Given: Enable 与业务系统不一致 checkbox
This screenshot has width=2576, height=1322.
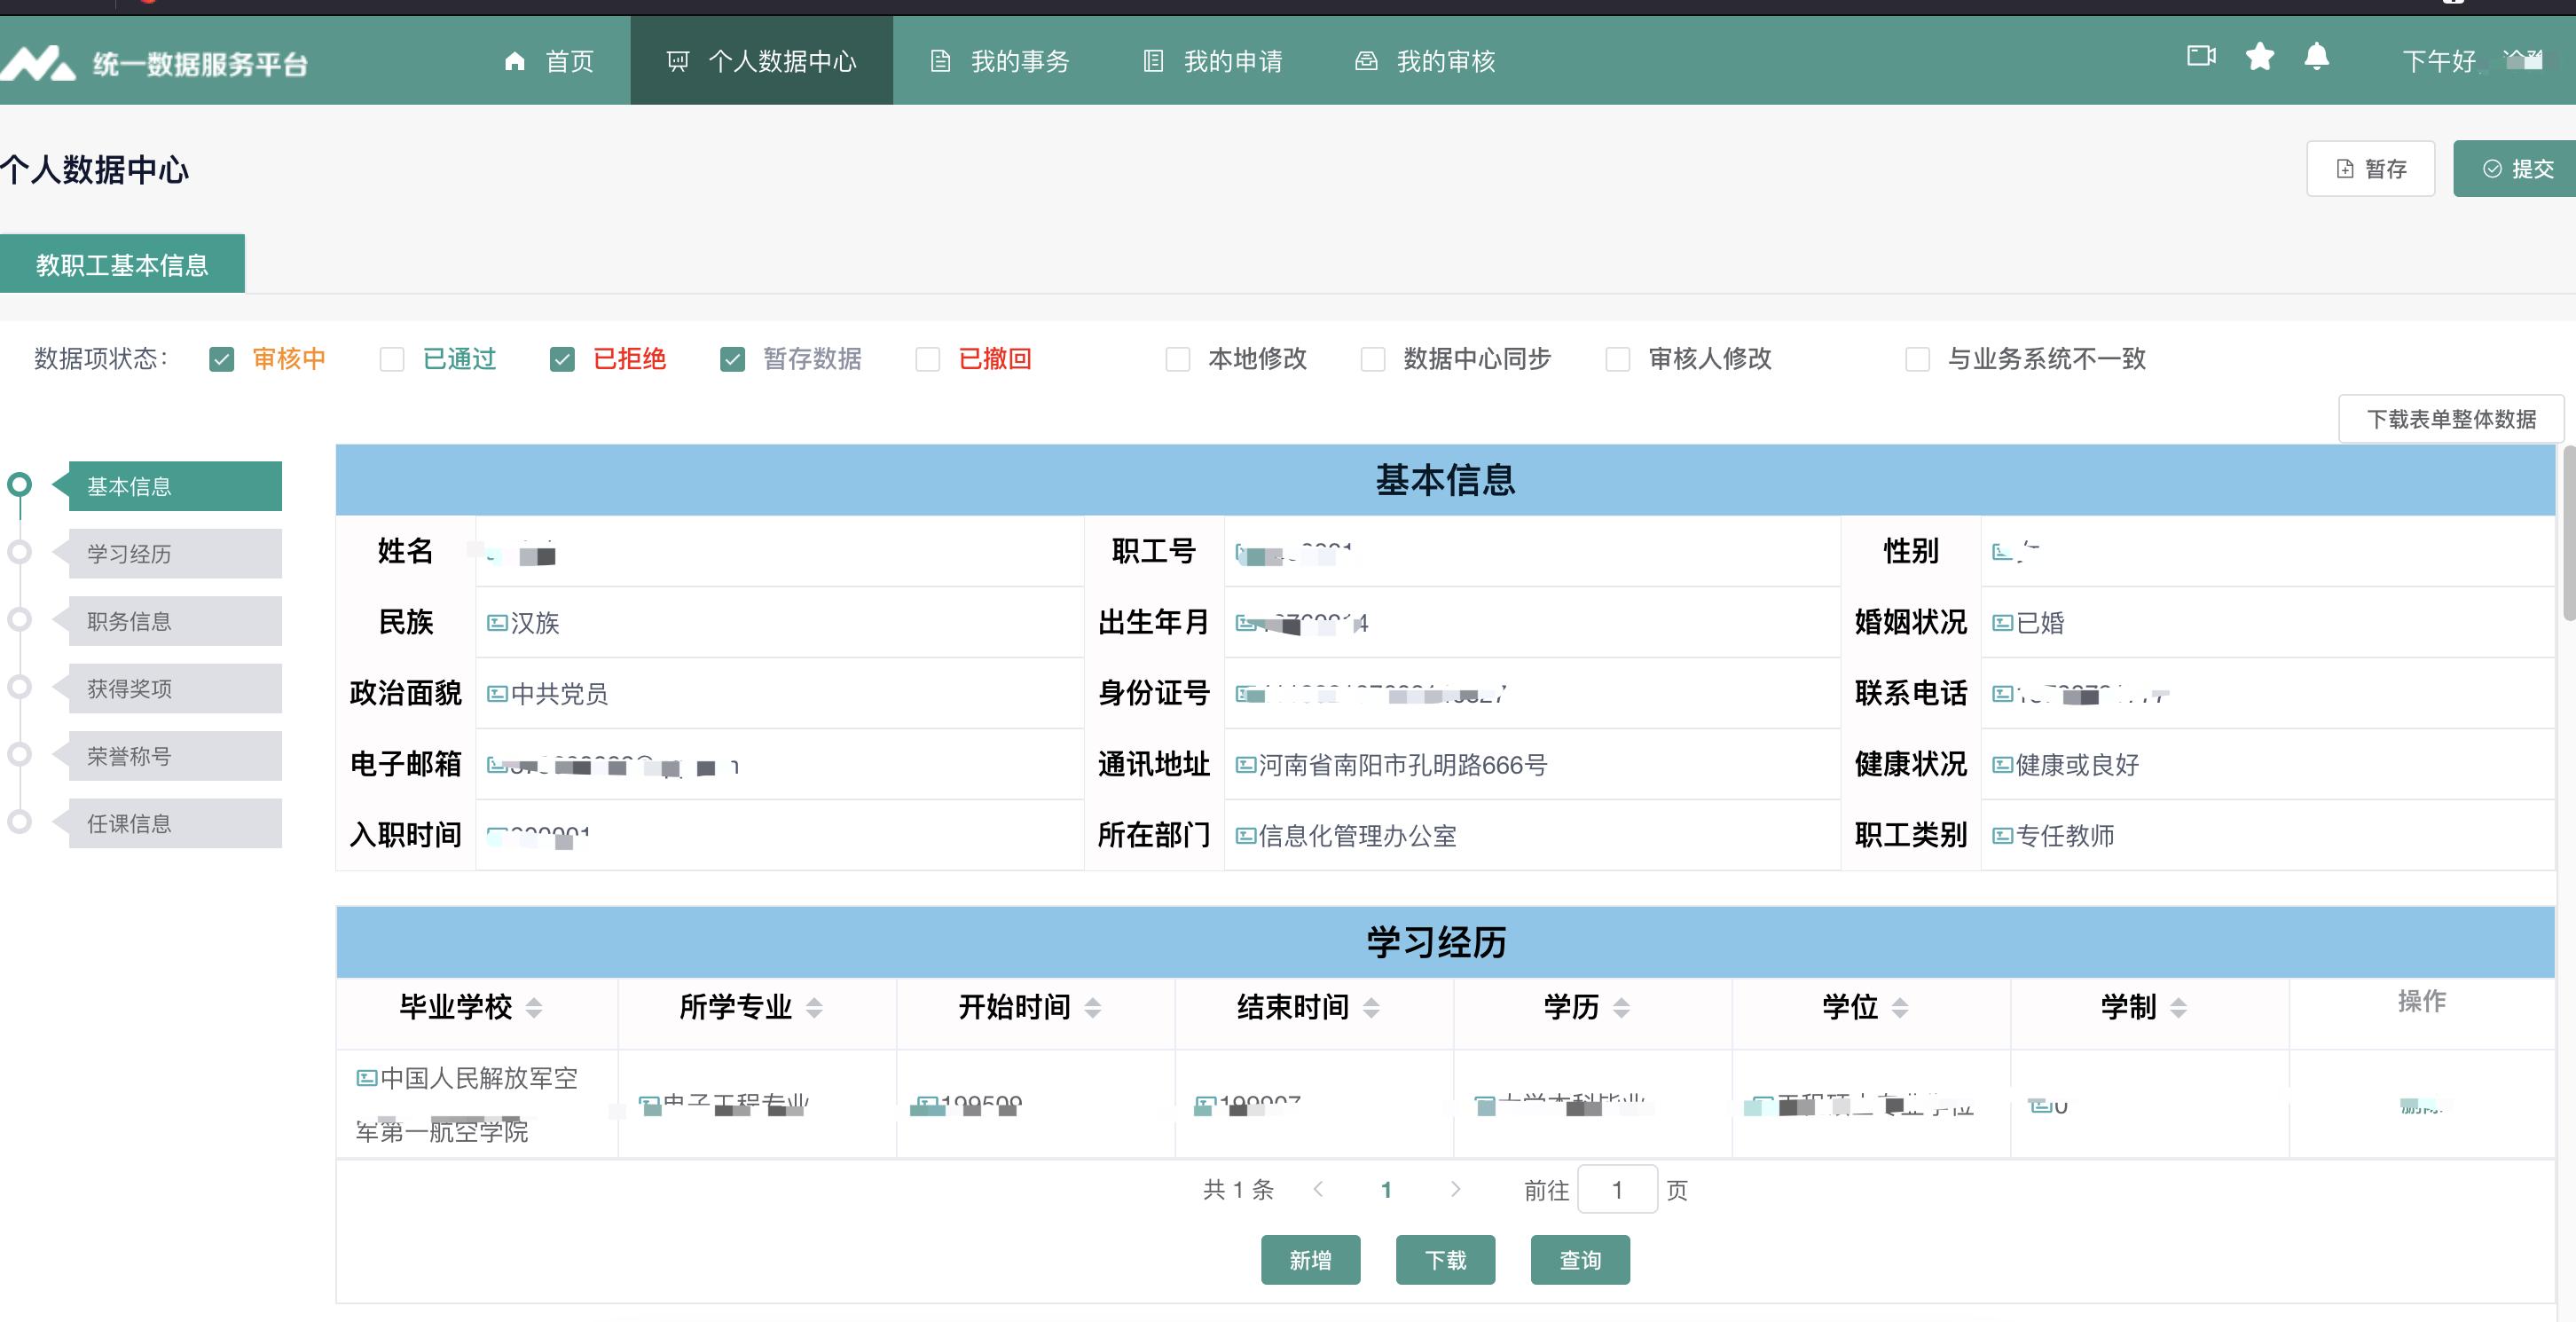Looking at the screenshot, I should pos(1917,359).
